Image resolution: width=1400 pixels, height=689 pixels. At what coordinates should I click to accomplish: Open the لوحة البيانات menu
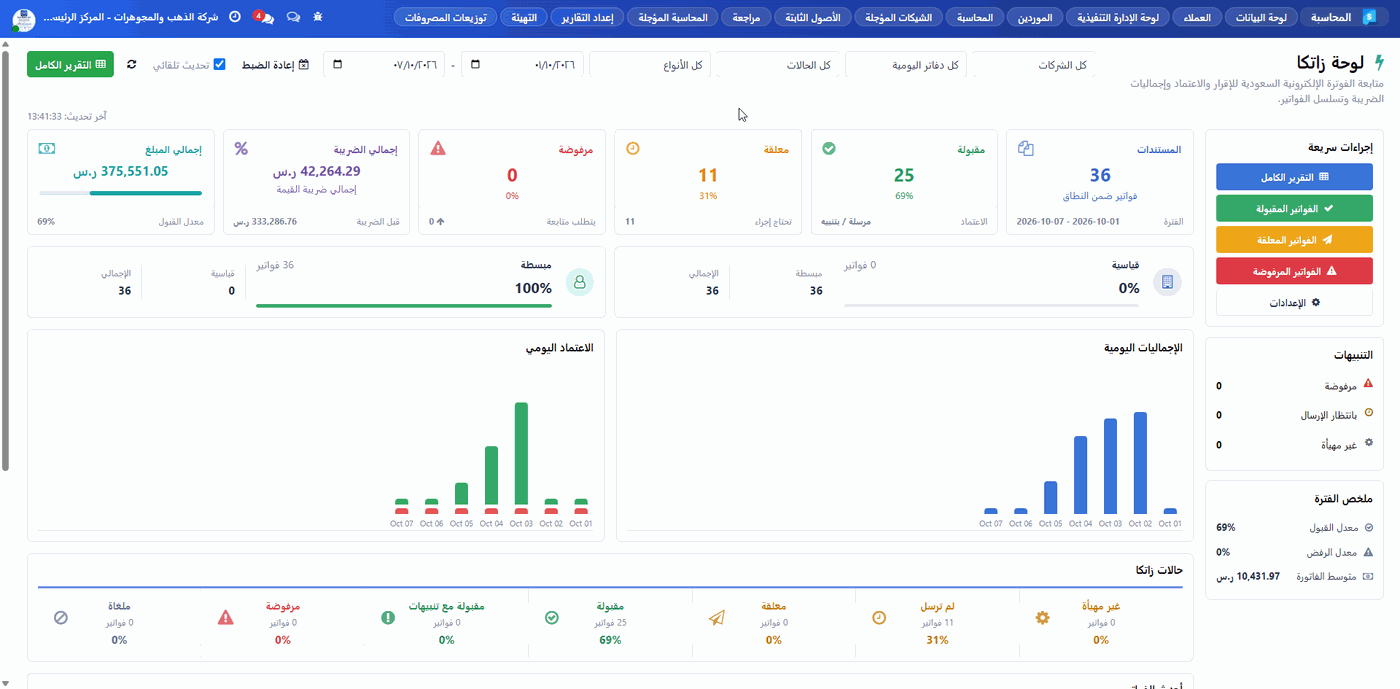[1261, 17]
